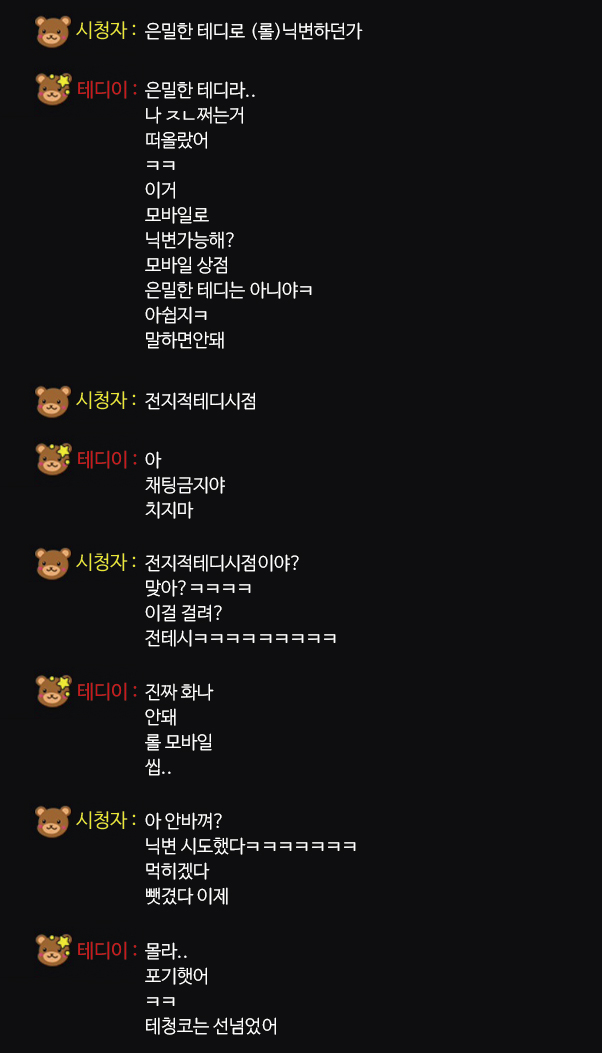Click the line 은밀한 테디는 아니야ㅋ
Screen dimensions: 602x1053
click(x=228, y=290)
